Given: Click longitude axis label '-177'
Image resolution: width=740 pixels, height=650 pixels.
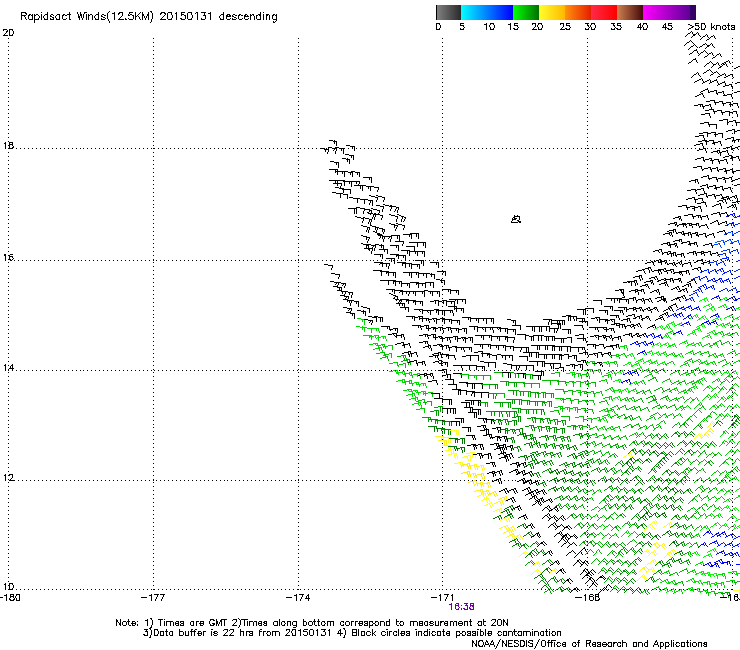Looking at the screenshot, I should click(x=153, y=598).
